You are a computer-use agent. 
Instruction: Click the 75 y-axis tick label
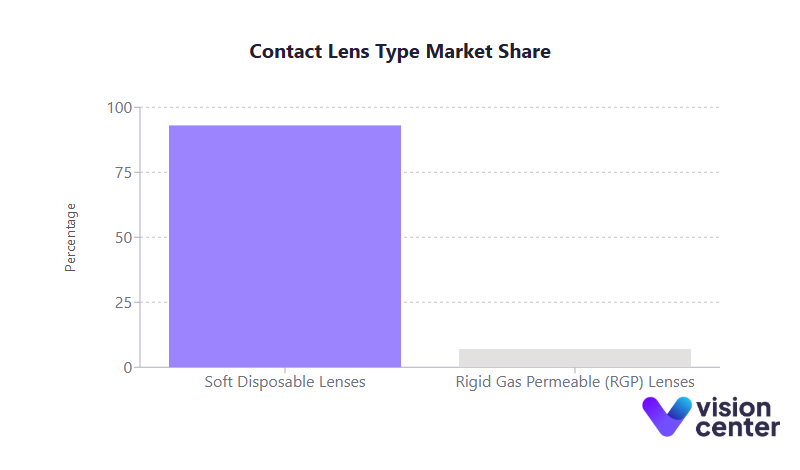124,173
